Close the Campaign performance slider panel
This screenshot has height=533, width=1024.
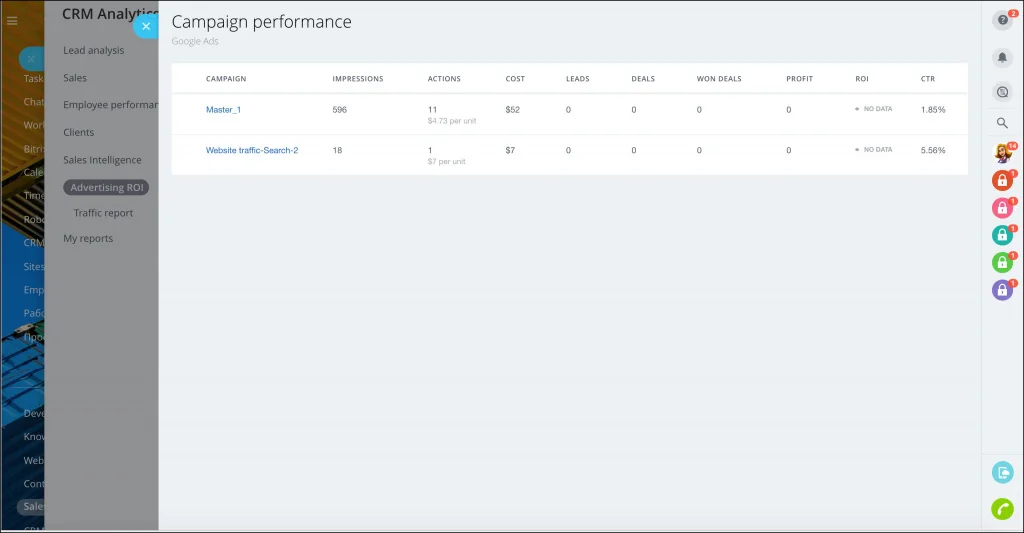146,26
